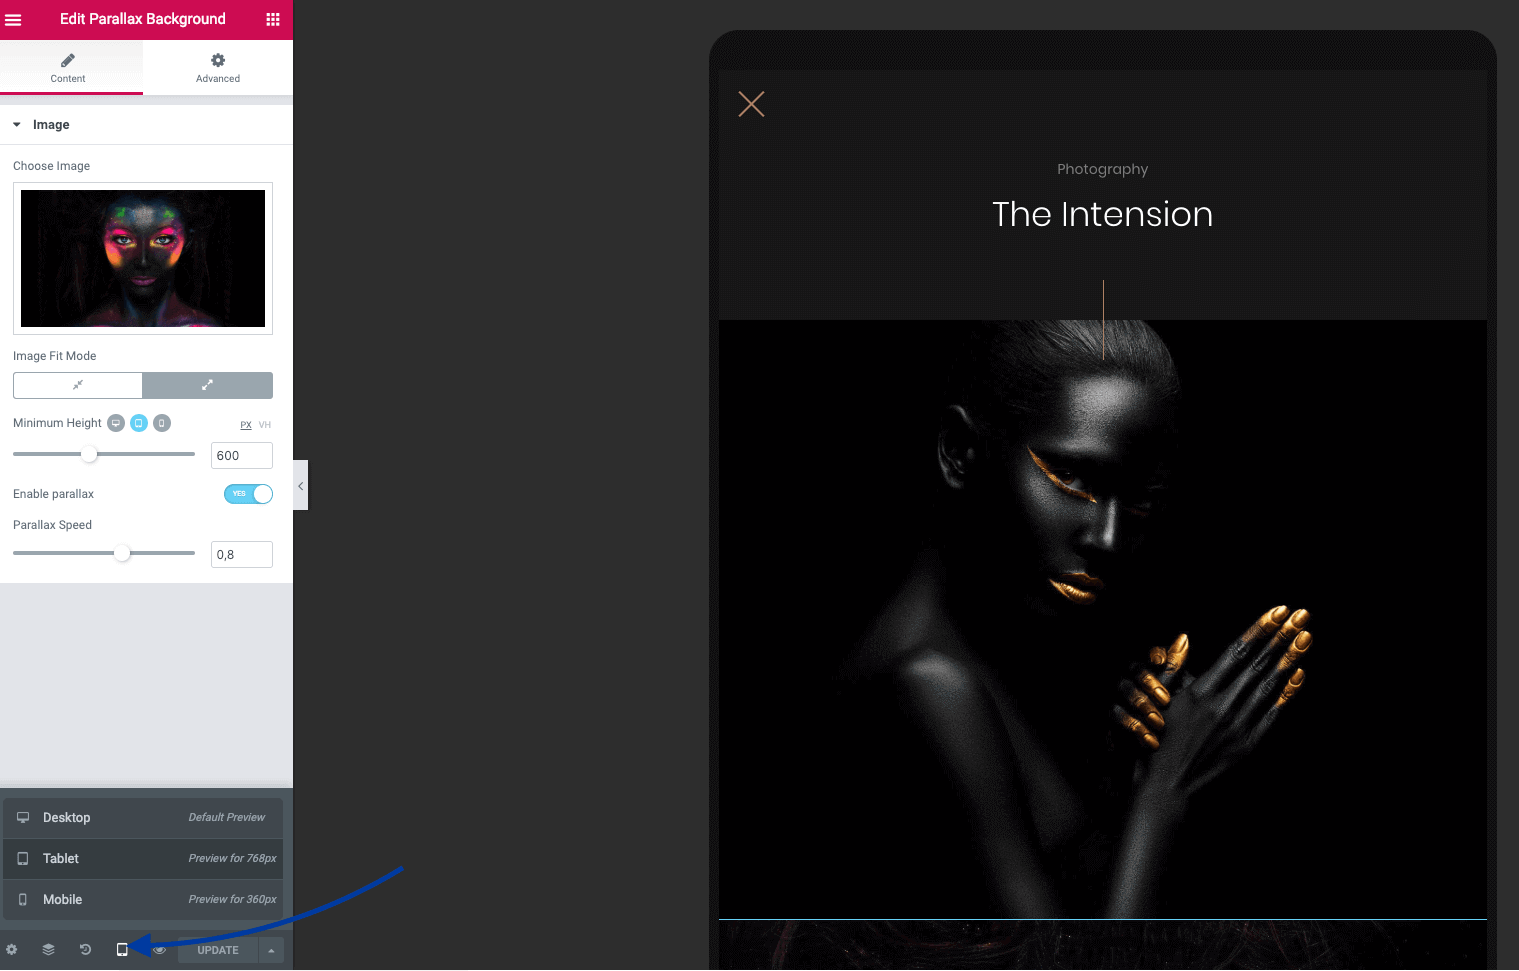Open page settings gear in footer
Image resolution: width=1519 pixels, height=971 pixels.
point(12,950)
